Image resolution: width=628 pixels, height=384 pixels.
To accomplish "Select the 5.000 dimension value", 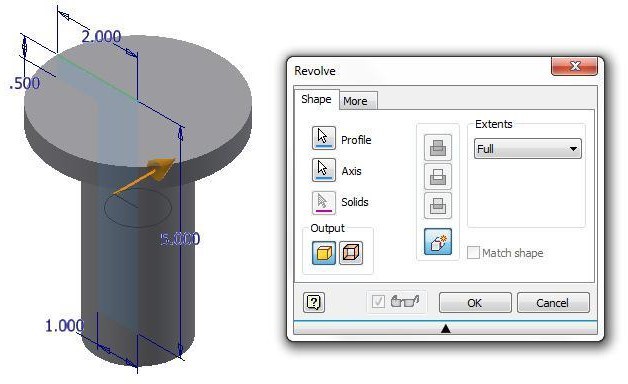I will pyautogui.click(x=180, y=239).
